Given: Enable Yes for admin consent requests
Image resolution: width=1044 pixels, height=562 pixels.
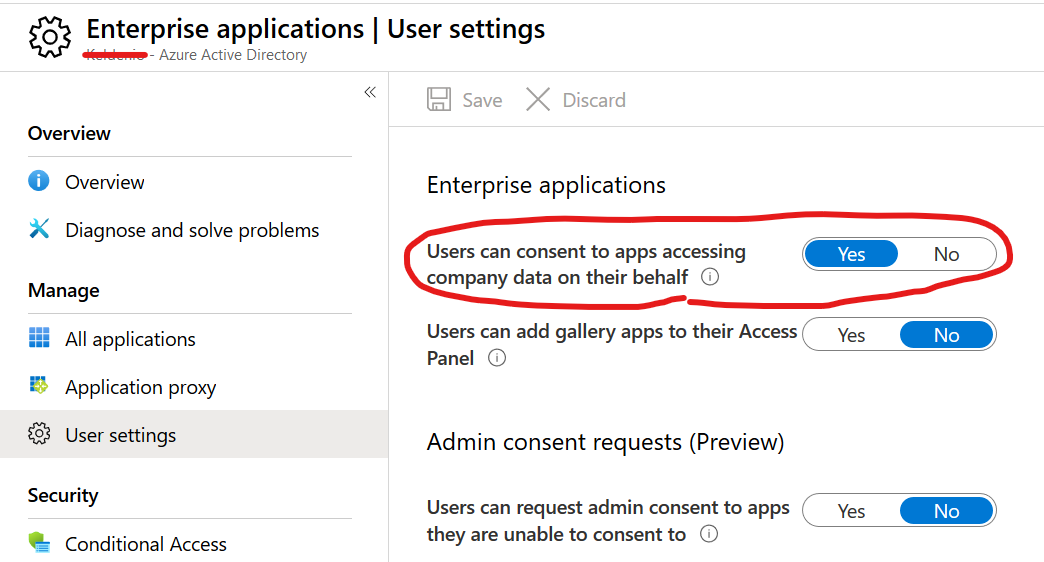Looking at the screenshot, I should coord(851,511).
